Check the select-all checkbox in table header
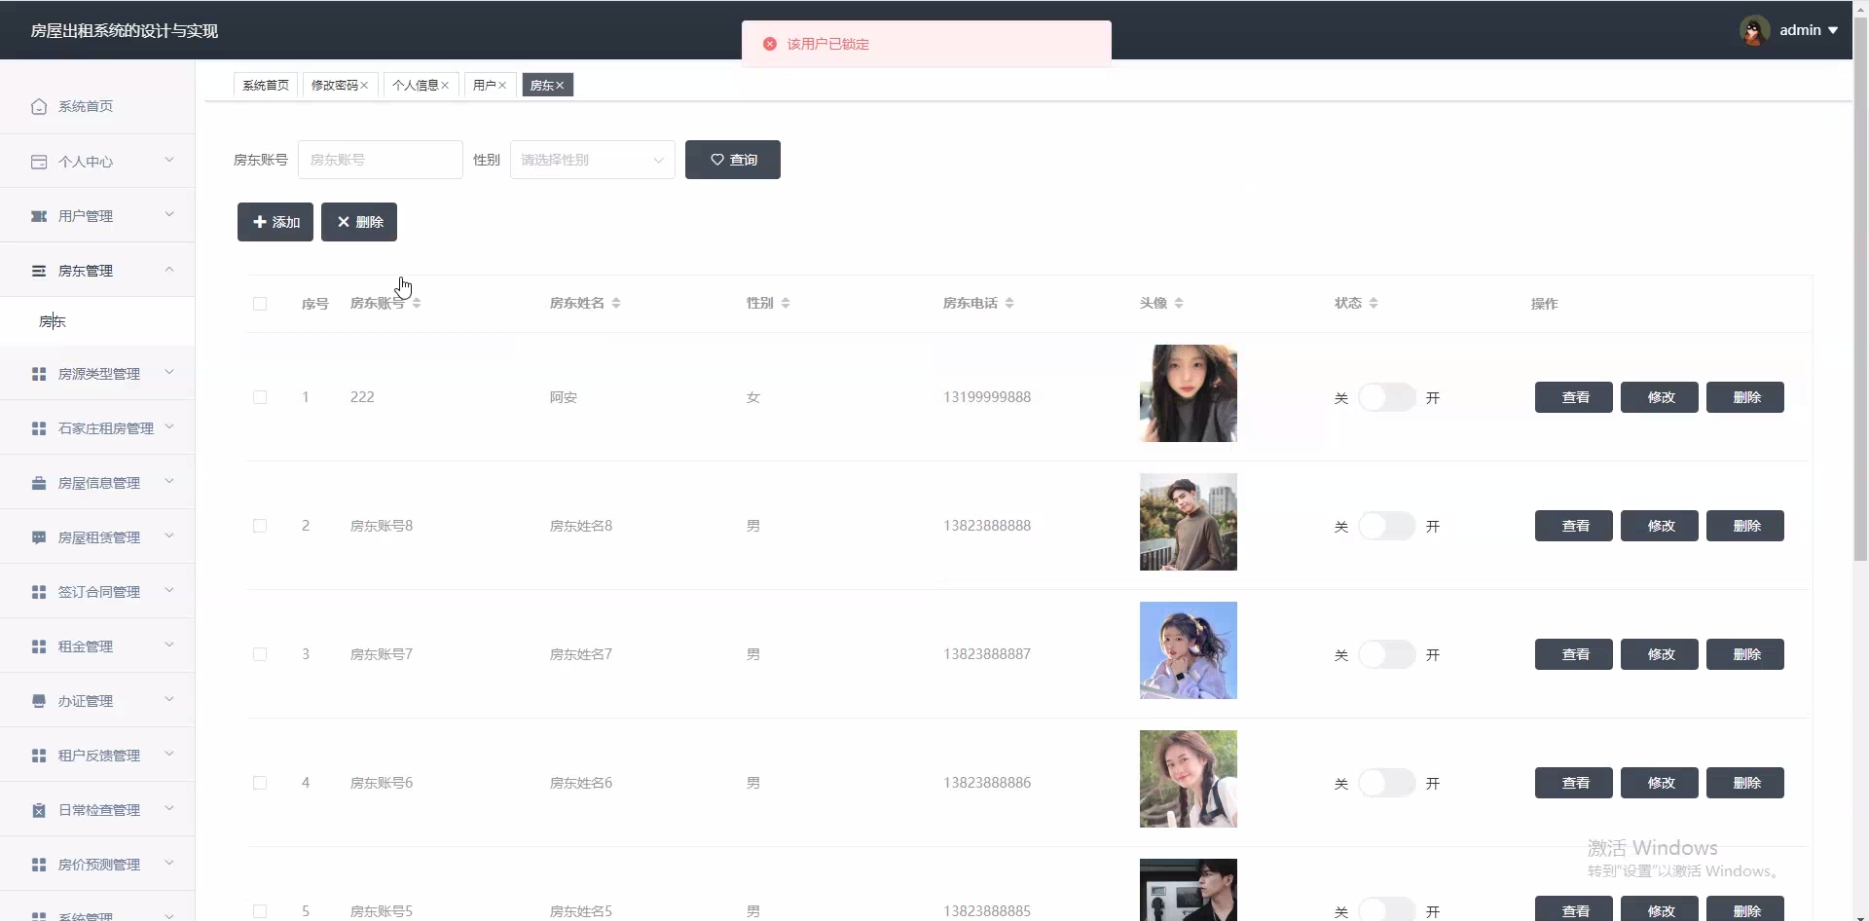 [x=260, y=304]
